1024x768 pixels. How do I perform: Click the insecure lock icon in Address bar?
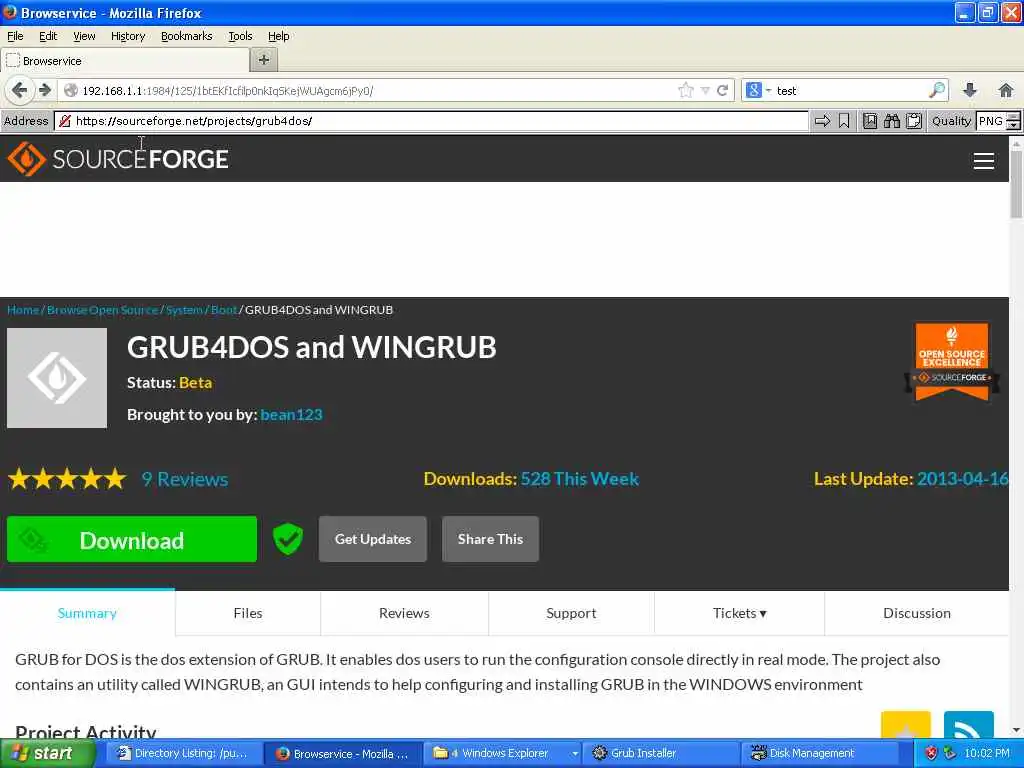[x=64, y=121]
